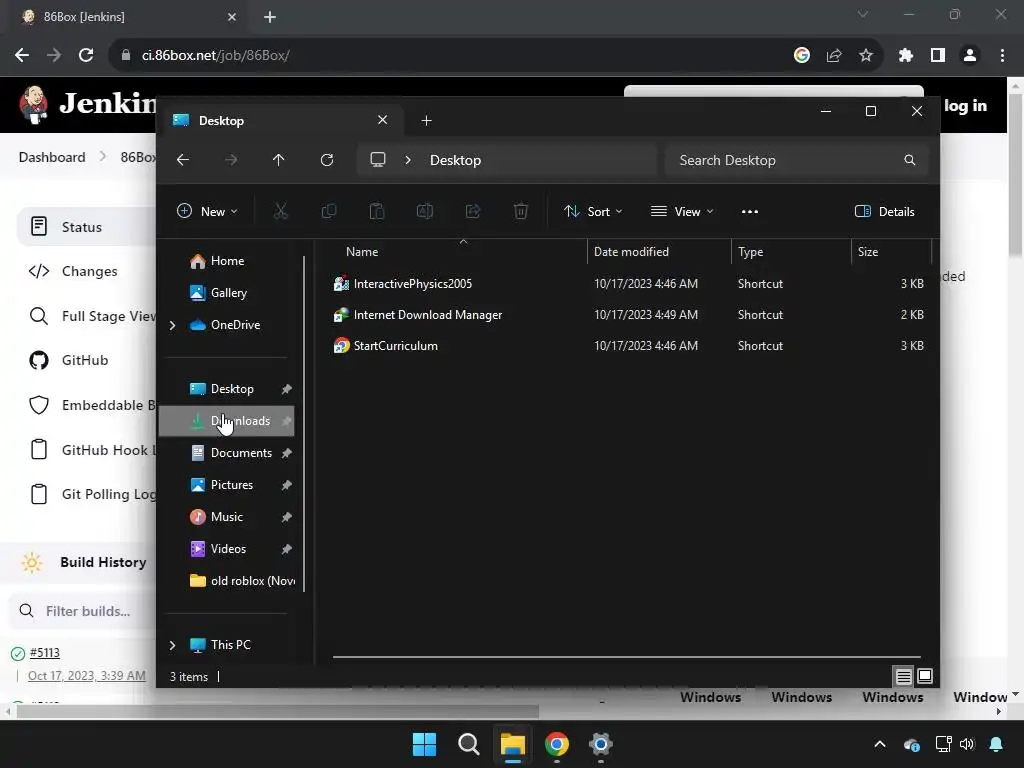Add a new File Explorer tab

tap(426, 121)
